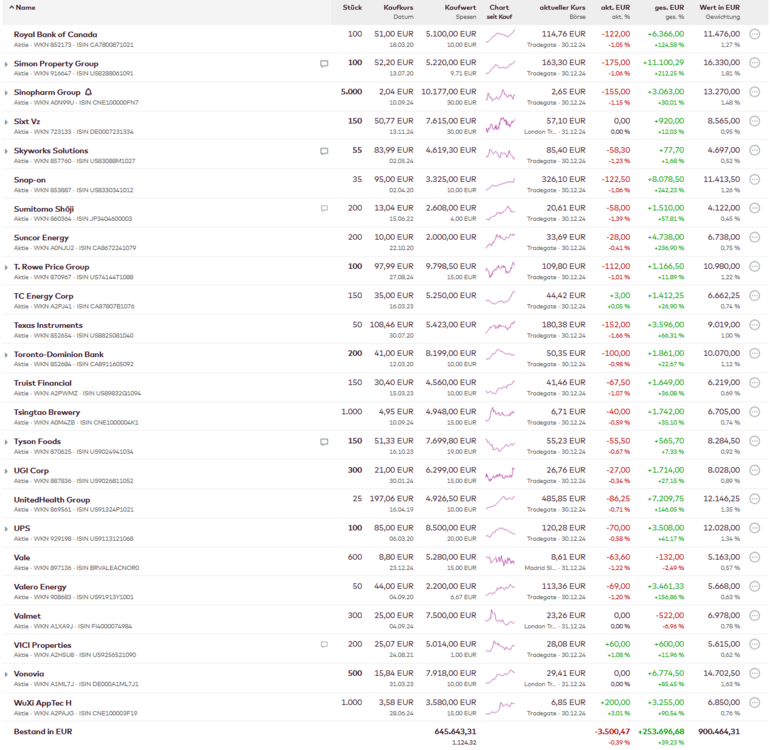The width and height of the screenshot is (772, 750).
Task: Sort by the ges. EUR column header
Action: pos(669,7)
